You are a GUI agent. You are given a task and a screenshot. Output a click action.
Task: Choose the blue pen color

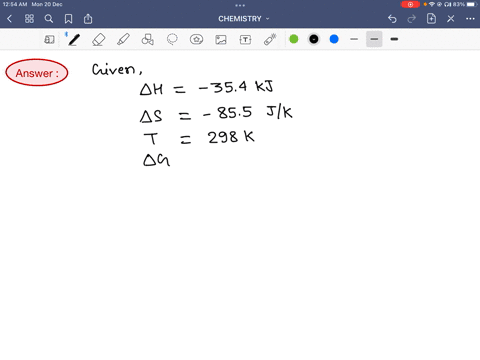[334, 39]
